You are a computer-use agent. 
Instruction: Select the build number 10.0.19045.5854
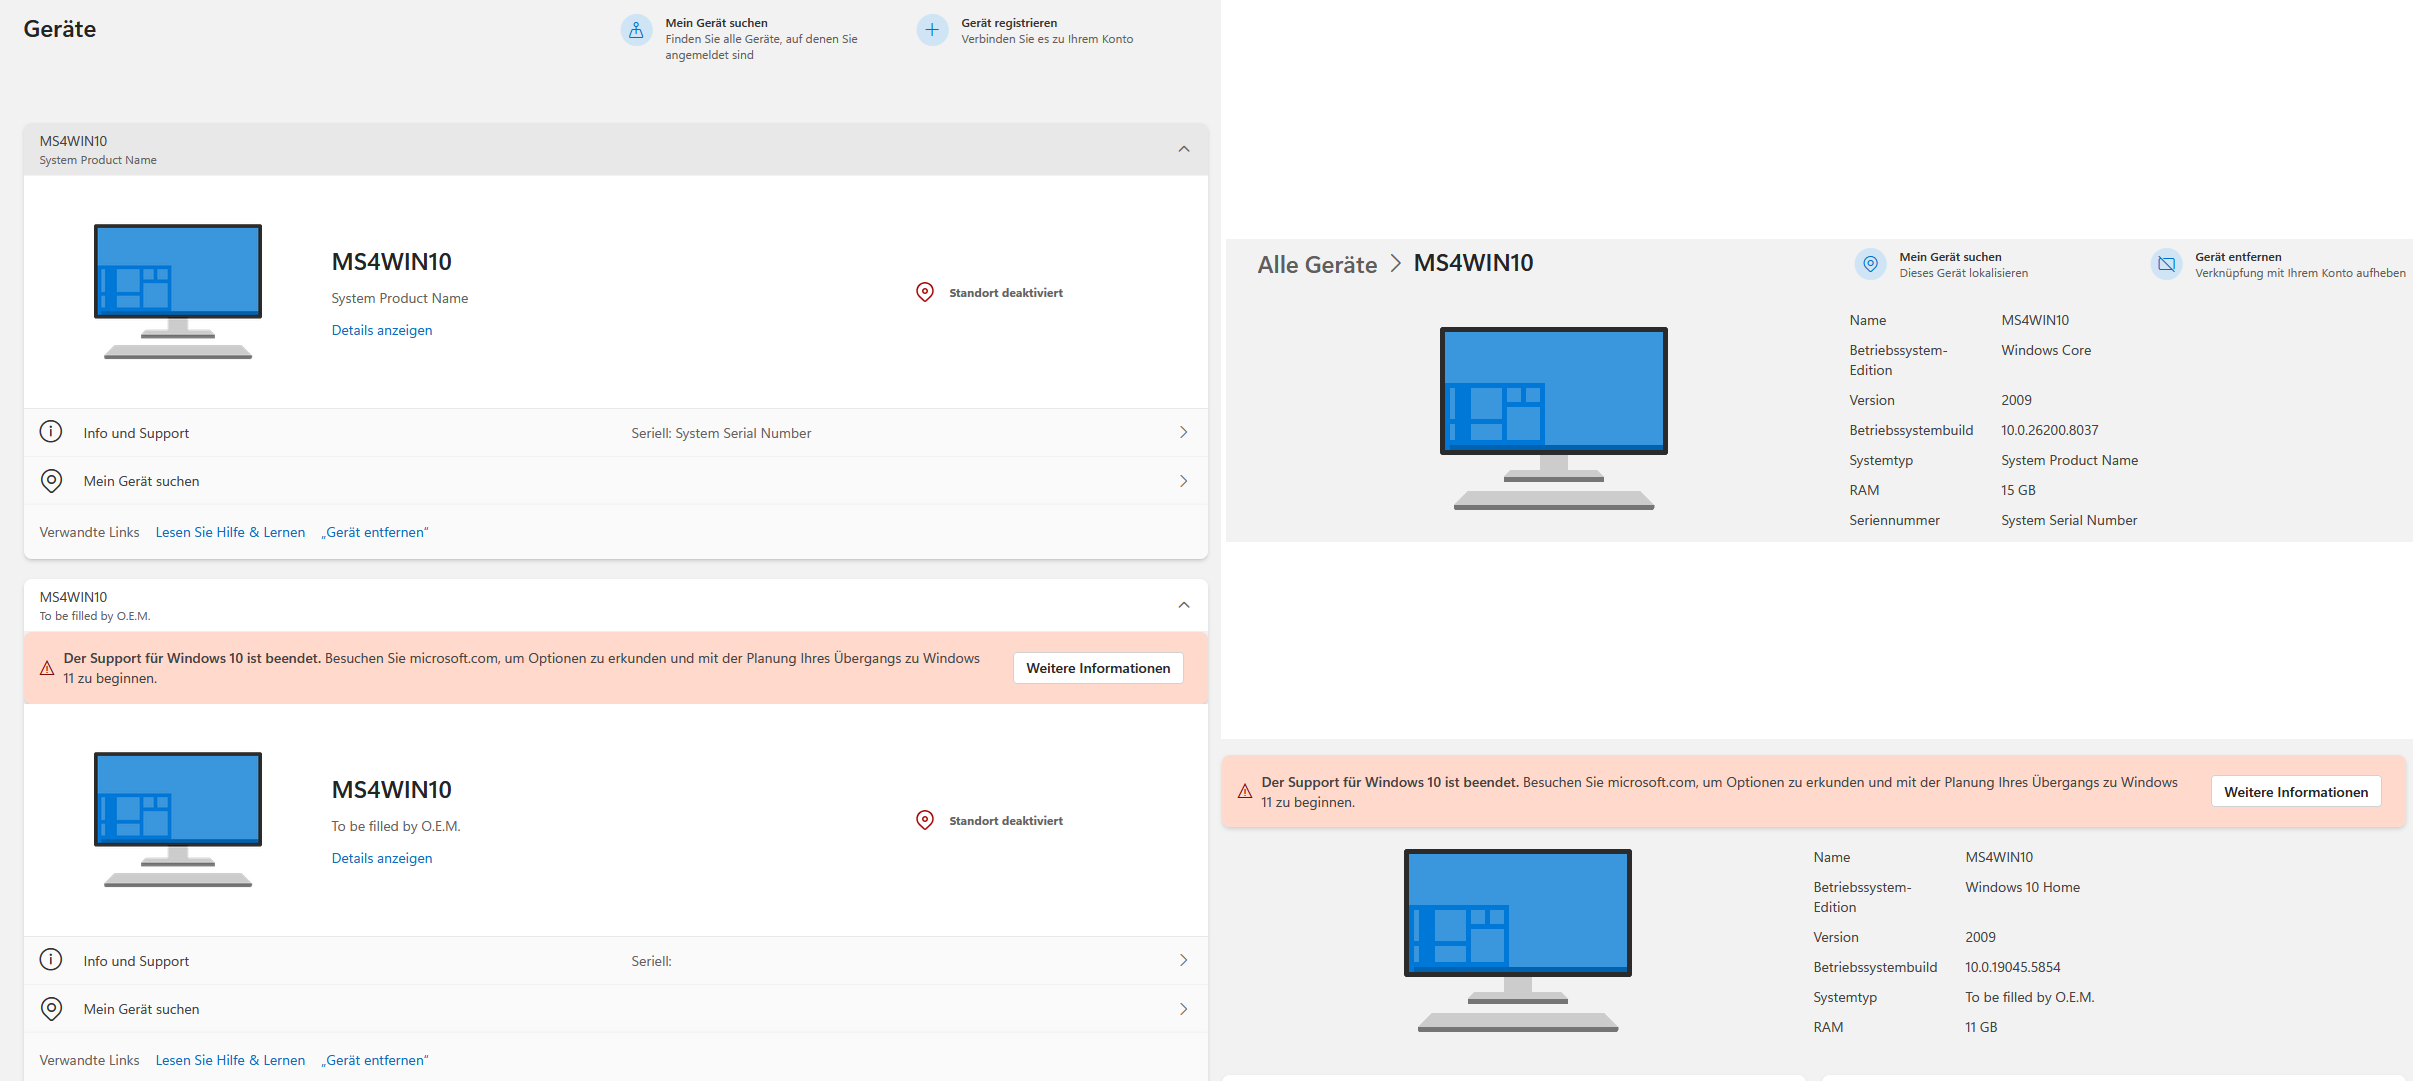[x=2013, y=967]
